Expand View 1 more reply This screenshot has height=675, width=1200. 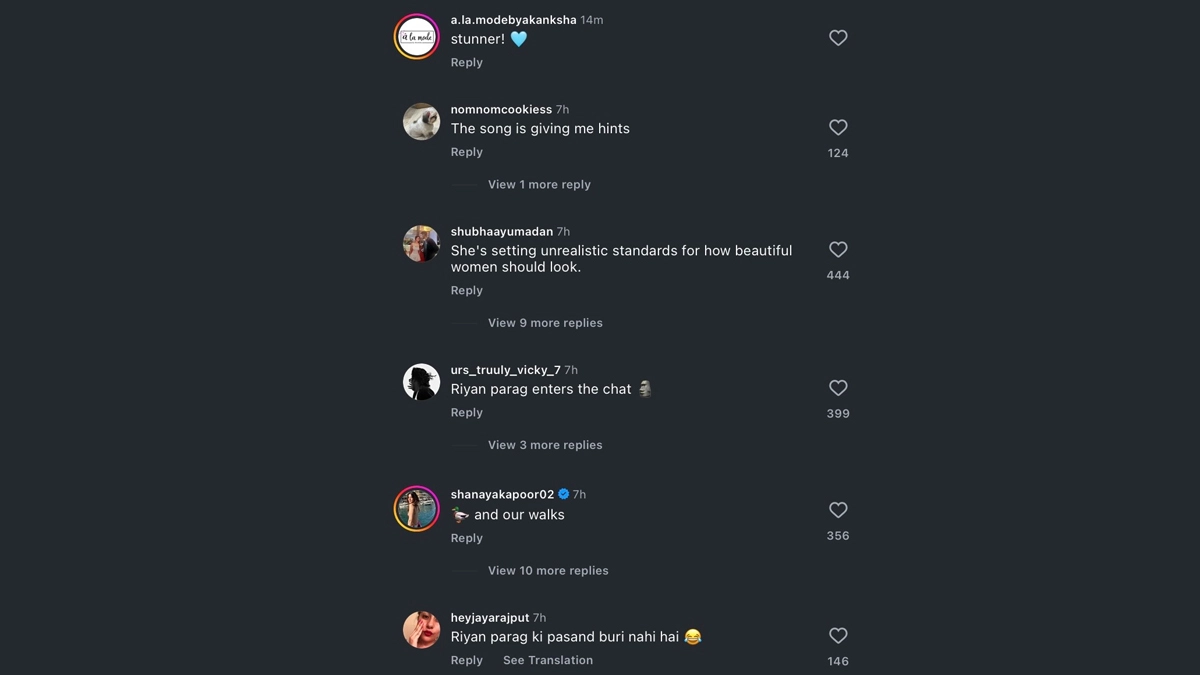[539, 185]
